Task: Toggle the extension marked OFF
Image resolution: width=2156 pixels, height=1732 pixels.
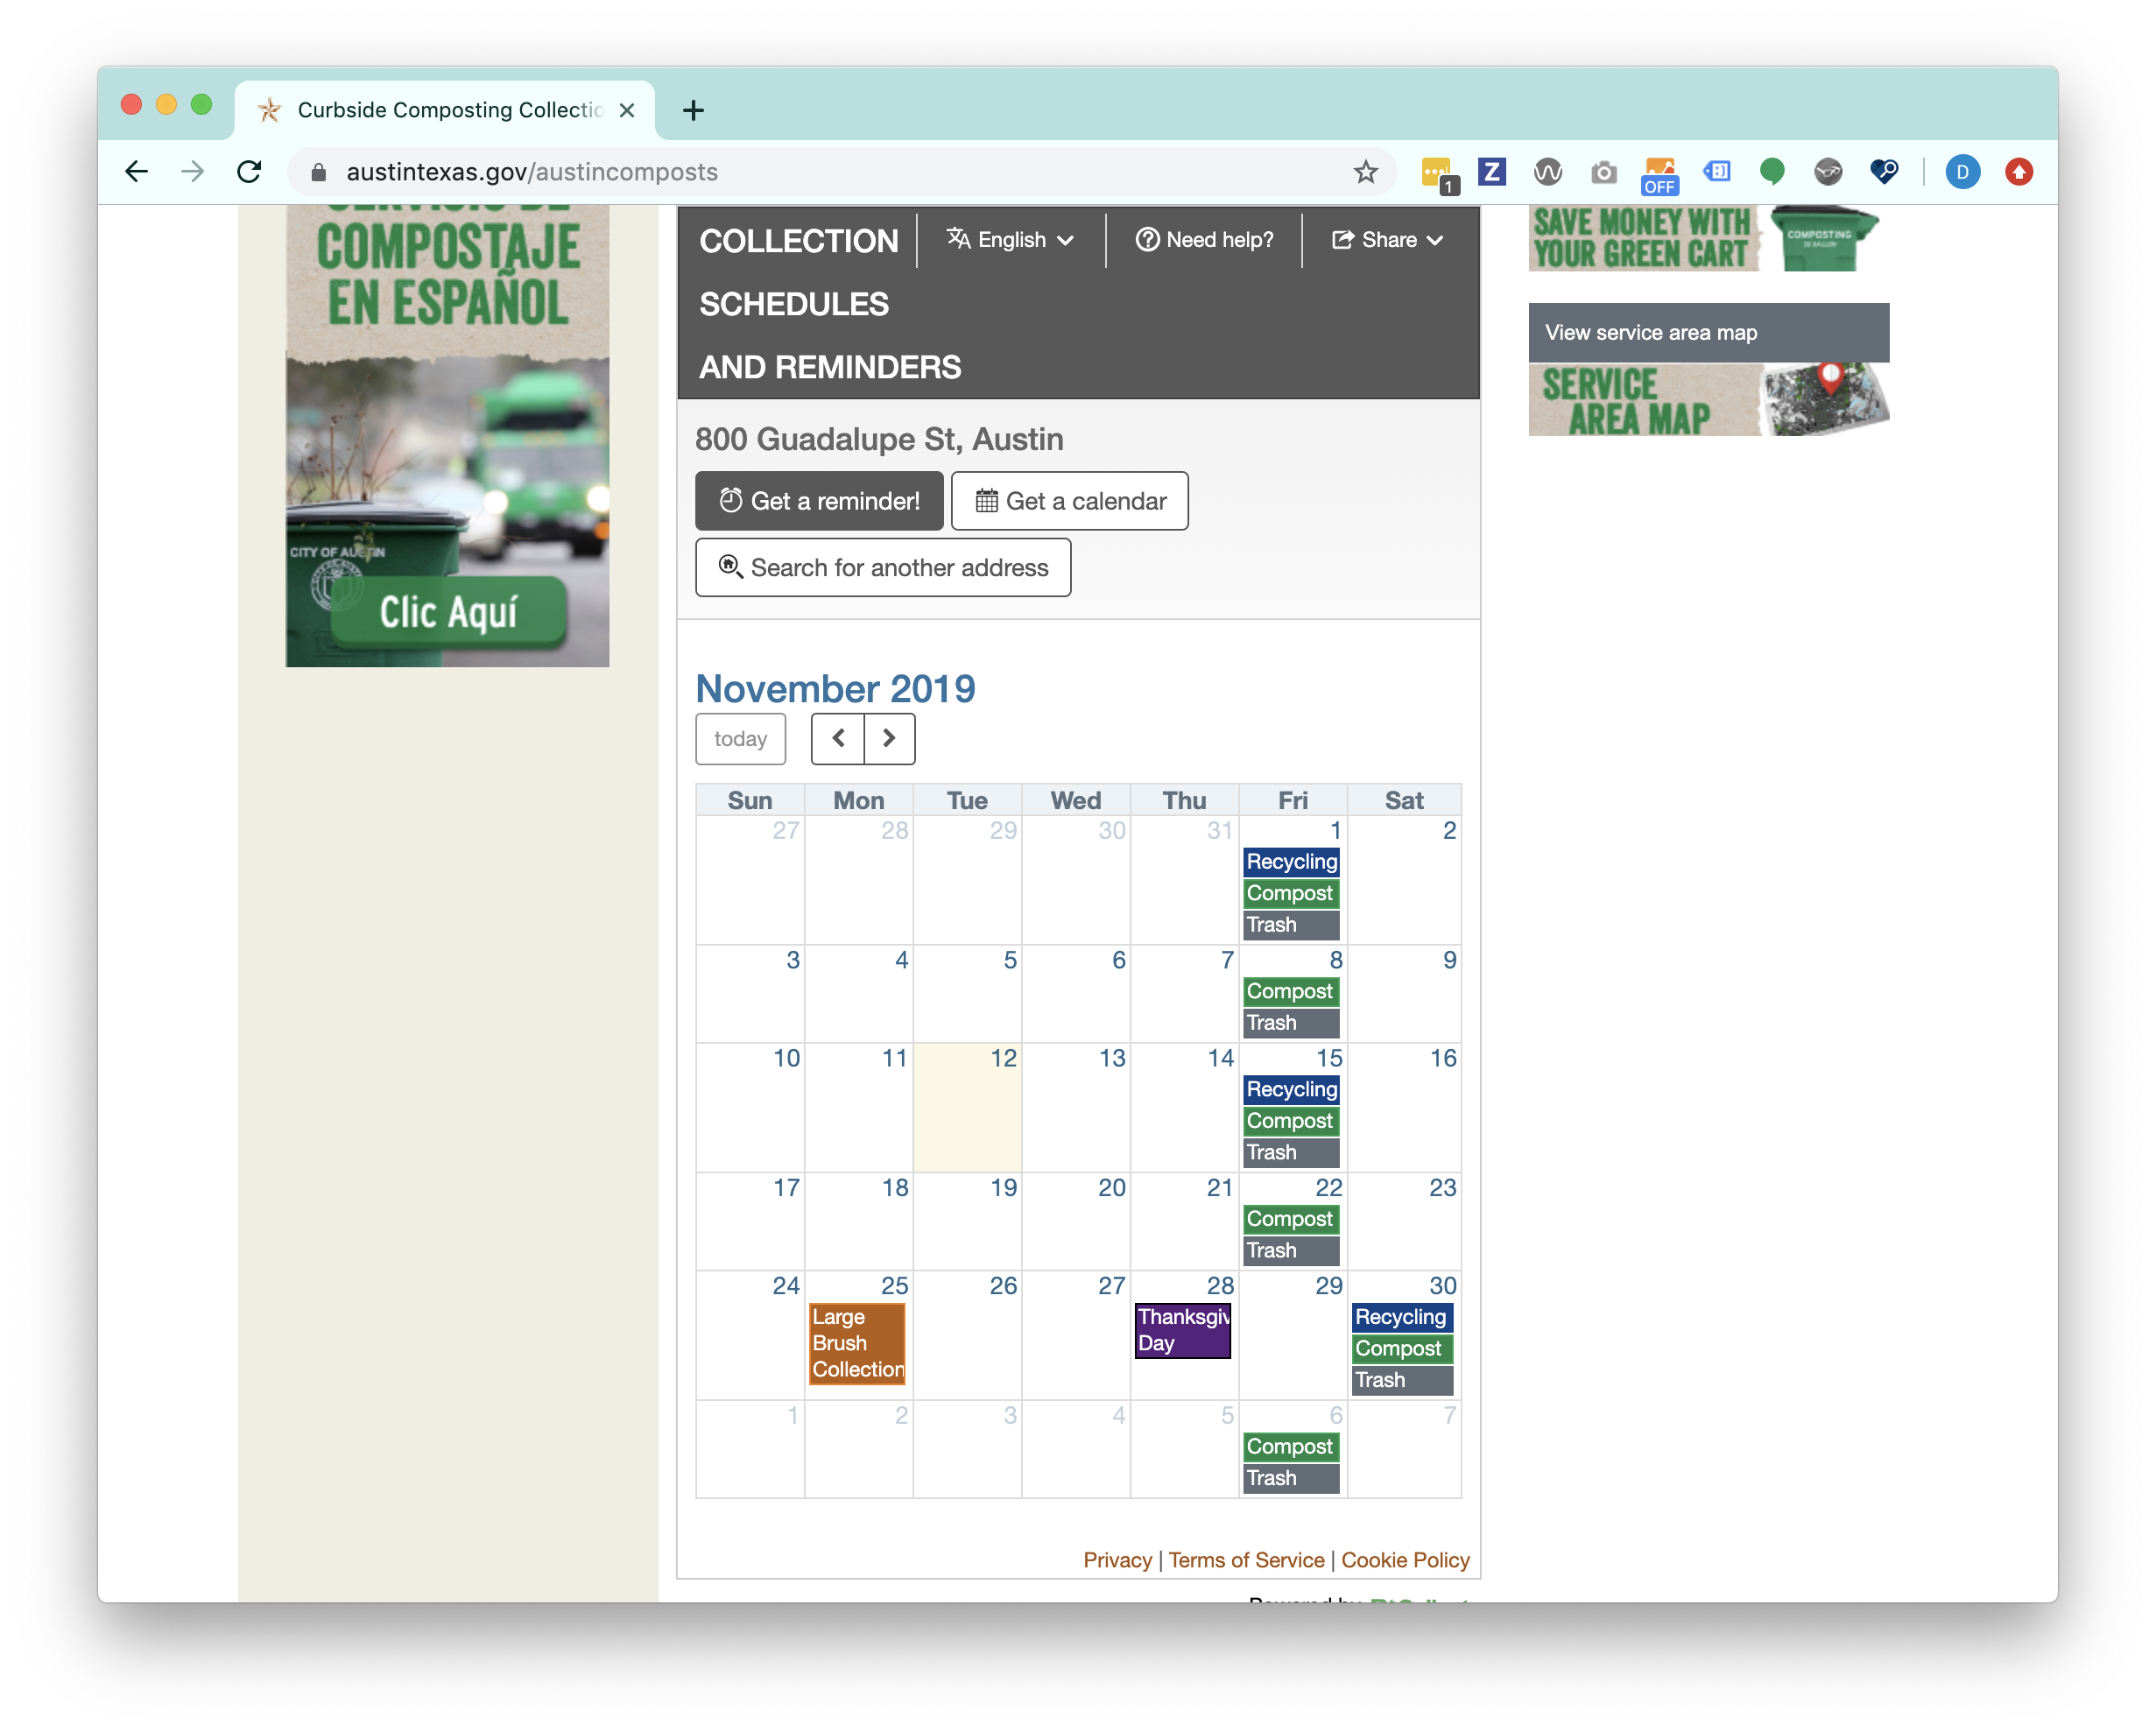Action: pyautogui.click(x=1659, y=175)
